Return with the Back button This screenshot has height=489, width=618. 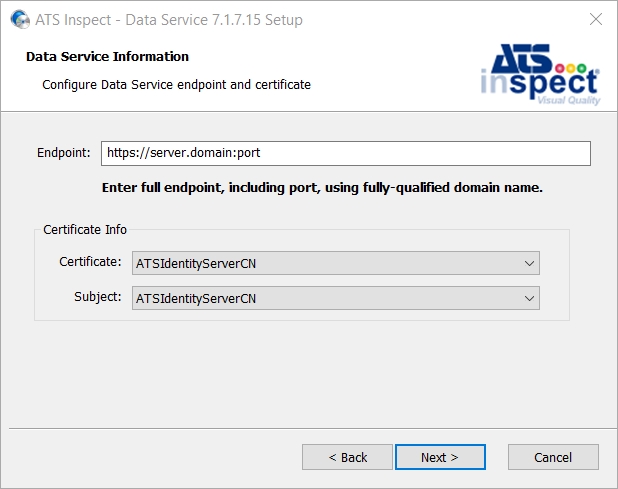tap(347, 457)
